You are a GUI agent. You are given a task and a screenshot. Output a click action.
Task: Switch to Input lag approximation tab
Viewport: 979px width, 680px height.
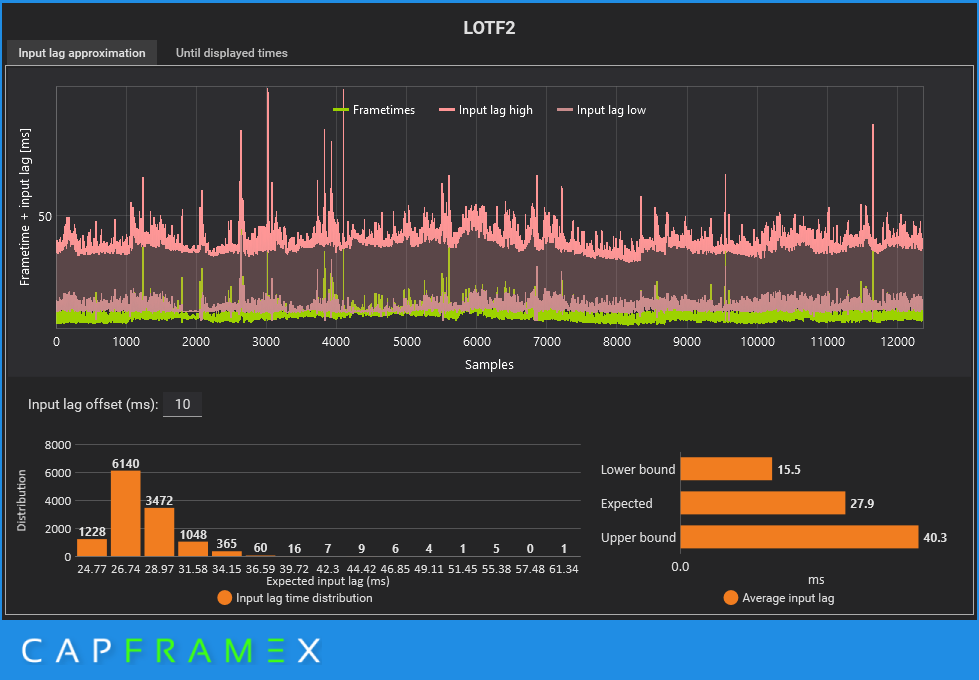pos(82,53)
